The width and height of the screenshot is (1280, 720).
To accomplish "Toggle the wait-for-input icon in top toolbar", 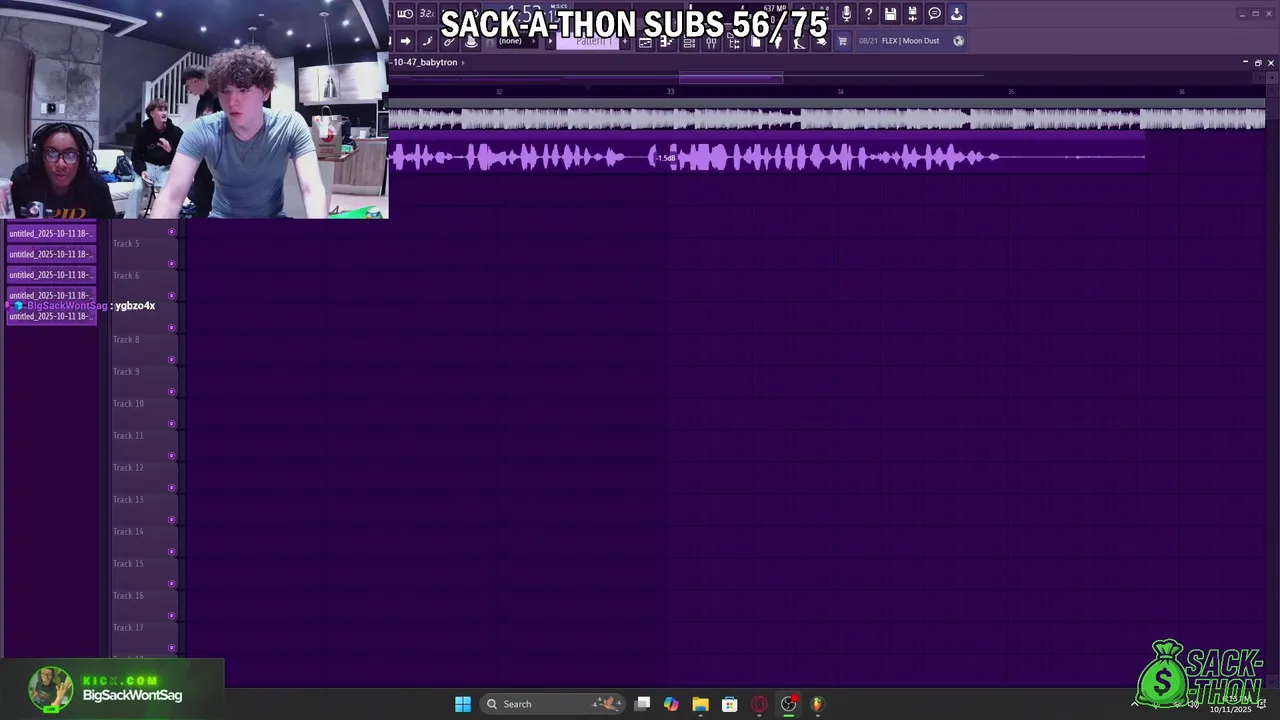I will (x=406, y=14).
